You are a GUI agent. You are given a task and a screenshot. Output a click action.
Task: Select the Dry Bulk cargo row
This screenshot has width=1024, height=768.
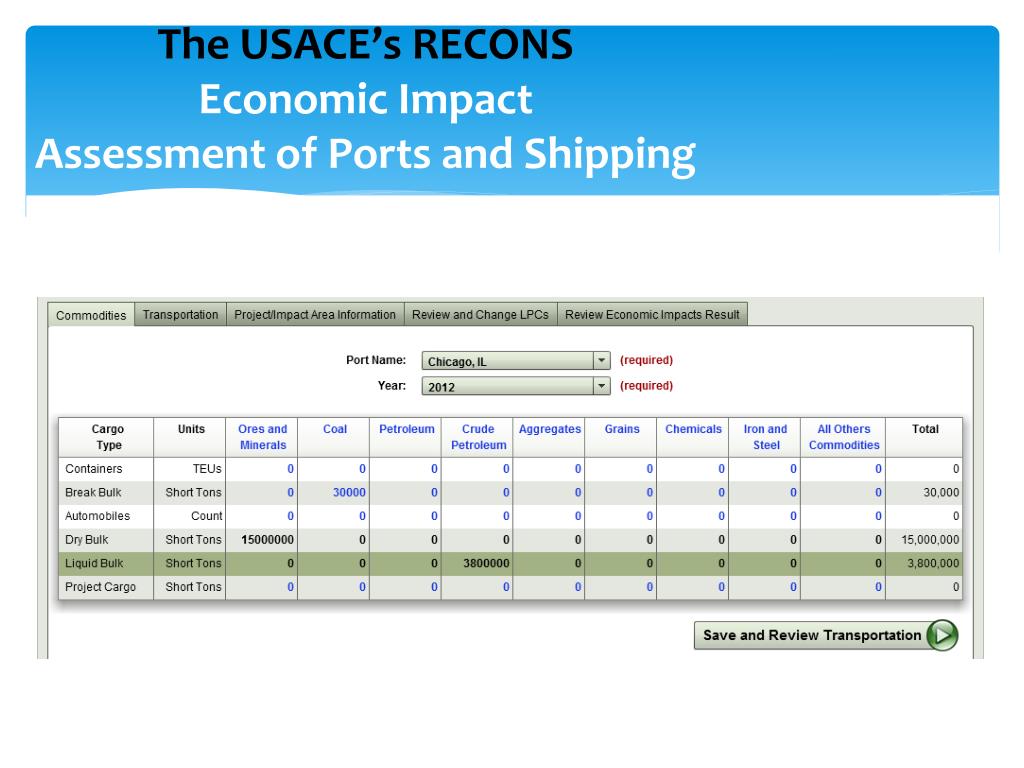click(x=510, y=540)
